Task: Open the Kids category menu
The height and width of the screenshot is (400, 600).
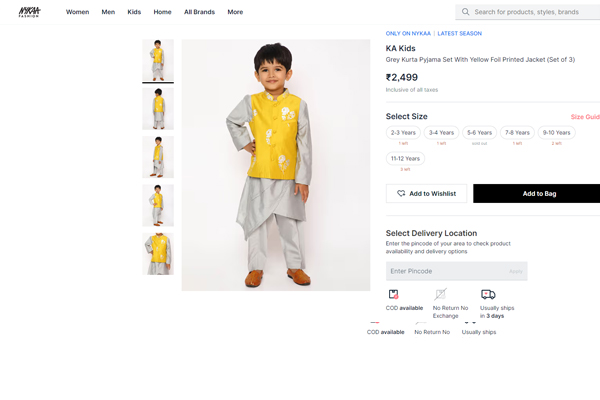Action: click(x=134, y=12)
